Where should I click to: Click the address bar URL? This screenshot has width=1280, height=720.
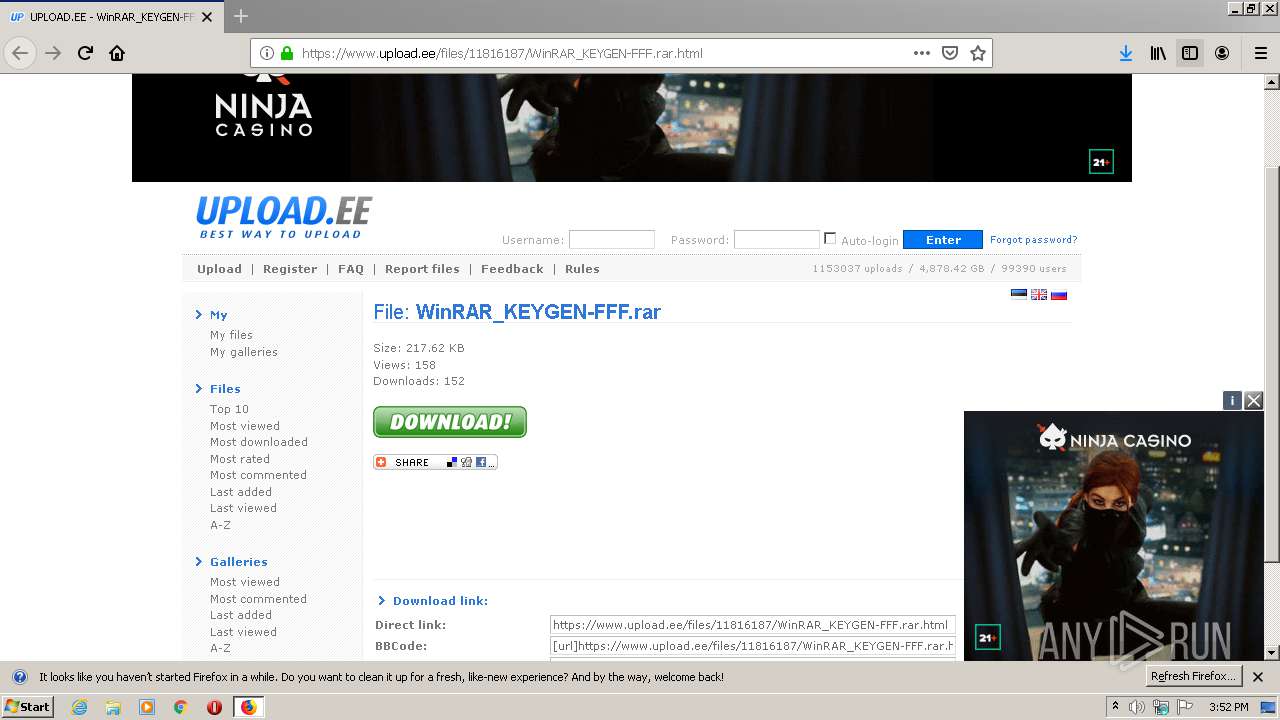pyautogui.click(x=502, y=54)
